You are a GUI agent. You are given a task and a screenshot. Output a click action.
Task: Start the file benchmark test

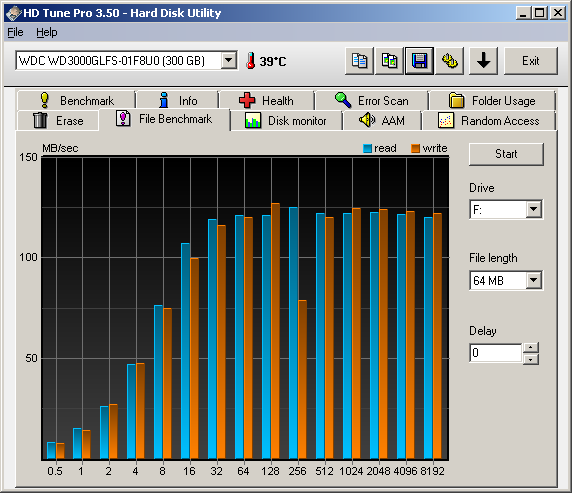pyautogui.click(x=506, y=154)
